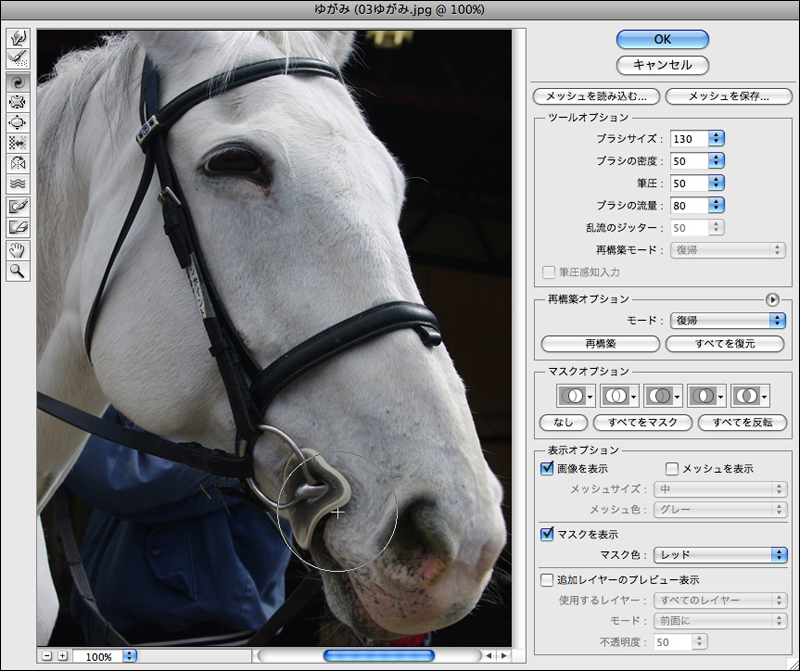
Task: Open the マスク色 dropdown showing レッド
Action: pos(720,554)
